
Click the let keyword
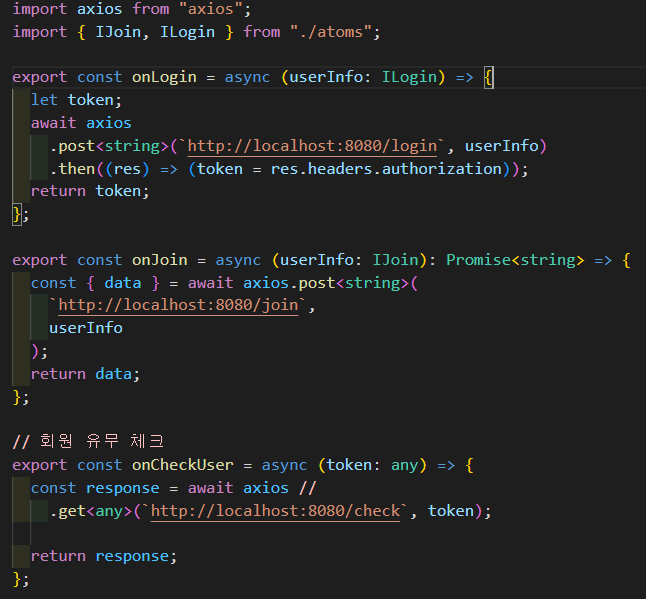[44, 100]
